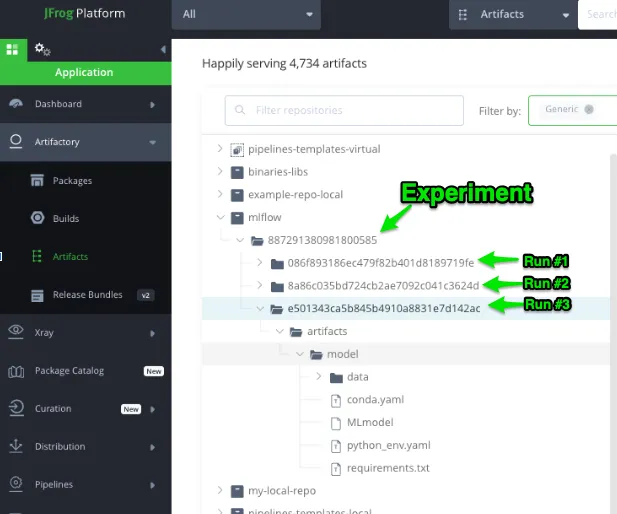This screenshot has width=617, height=514.
Task: Focus the Filter repositories input field
Action: click(x=344, y=111)
